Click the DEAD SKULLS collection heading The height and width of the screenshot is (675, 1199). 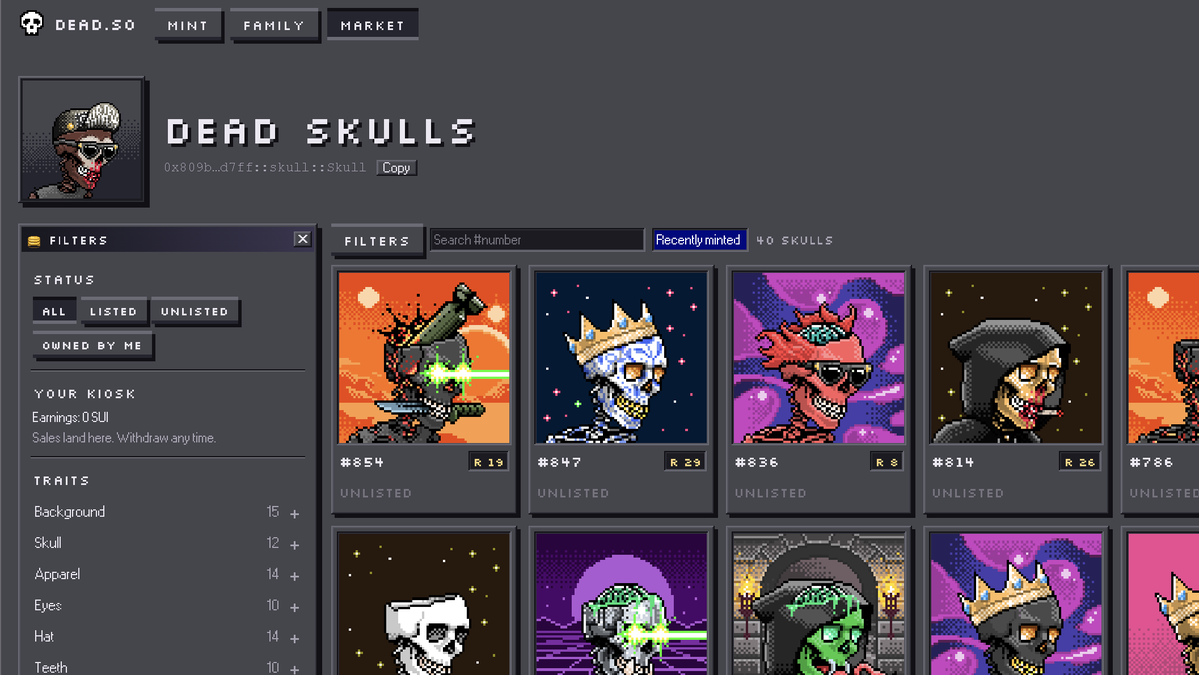321,131
